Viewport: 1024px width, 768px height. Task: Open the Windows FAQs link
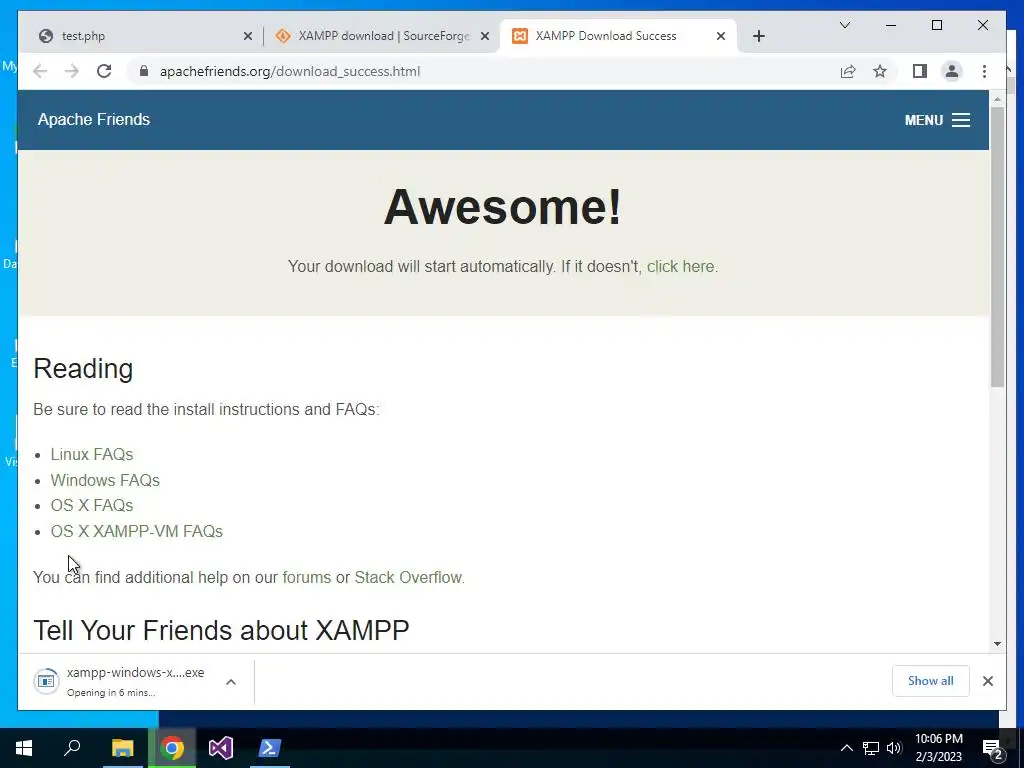105,481
